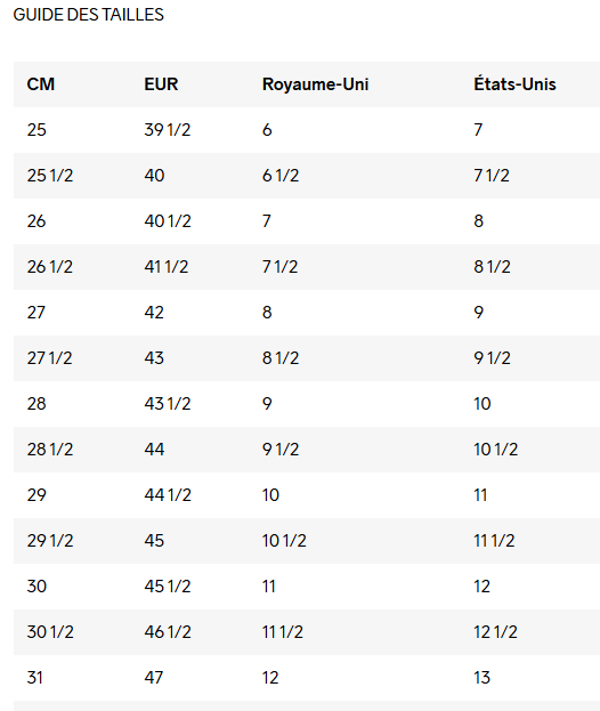Select EUR size 47 cell
The width and height of the screenshot is (600, 711).
tap(155, 677)
